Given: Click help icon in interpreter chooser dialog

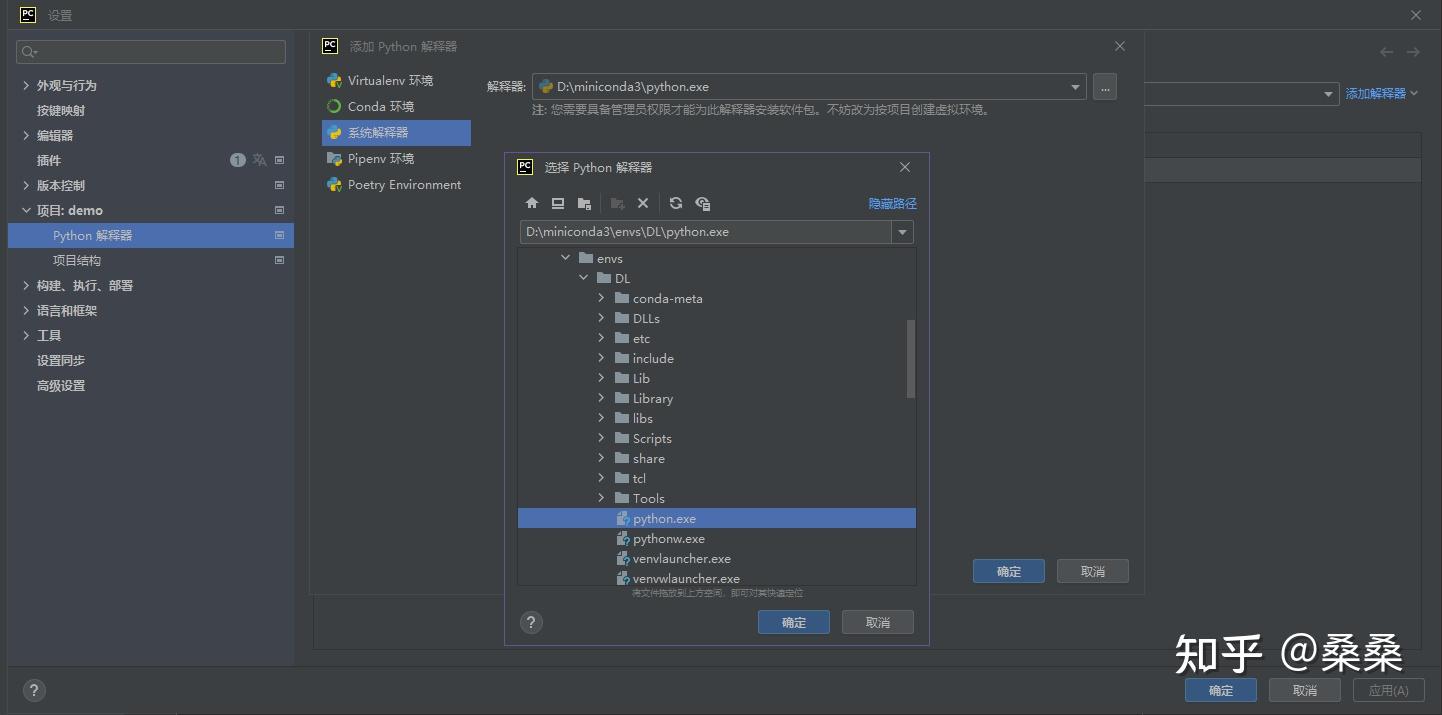Looking at the screenshot, I should 532,622.
